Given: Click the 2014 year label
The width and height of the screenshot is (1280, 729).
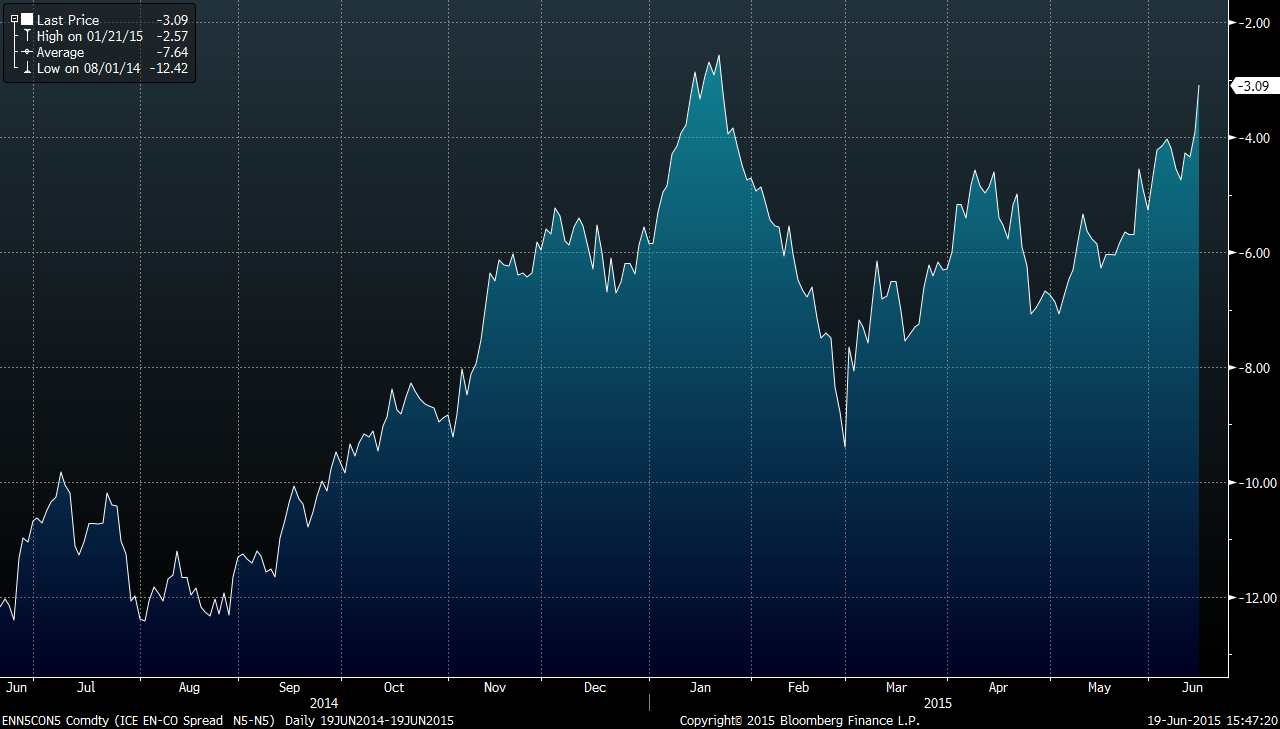Looking at the screenshot, I should [324, 703].
